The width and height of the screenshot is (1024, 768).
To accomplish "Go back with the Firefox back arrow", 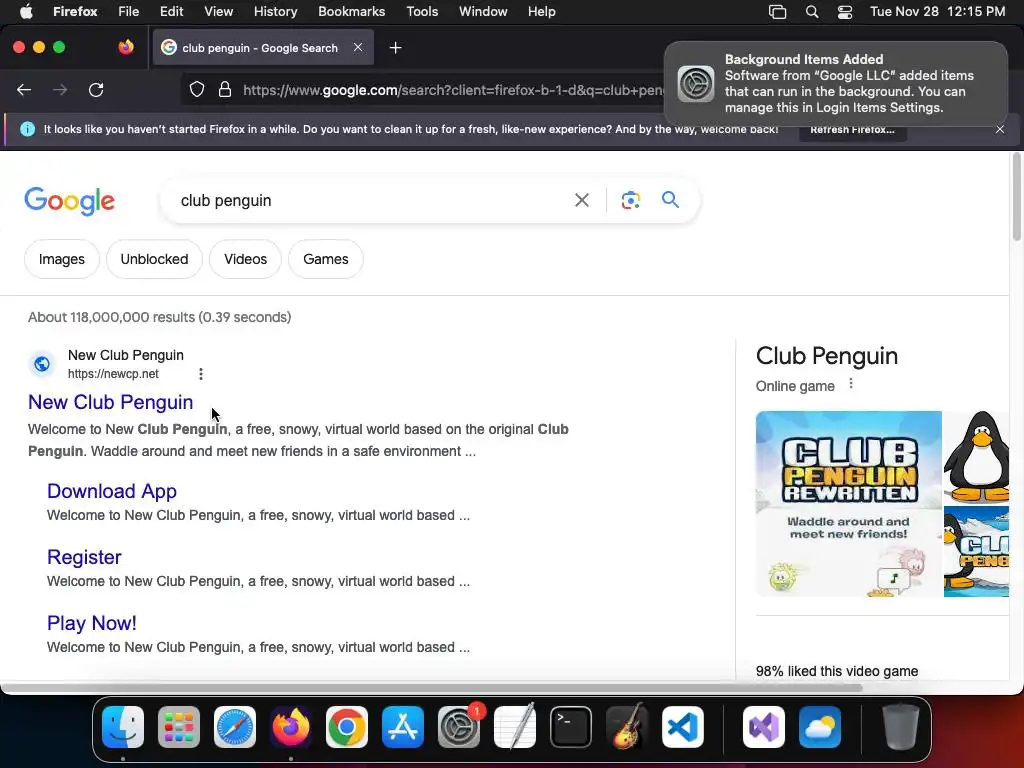I will [24, 90].
